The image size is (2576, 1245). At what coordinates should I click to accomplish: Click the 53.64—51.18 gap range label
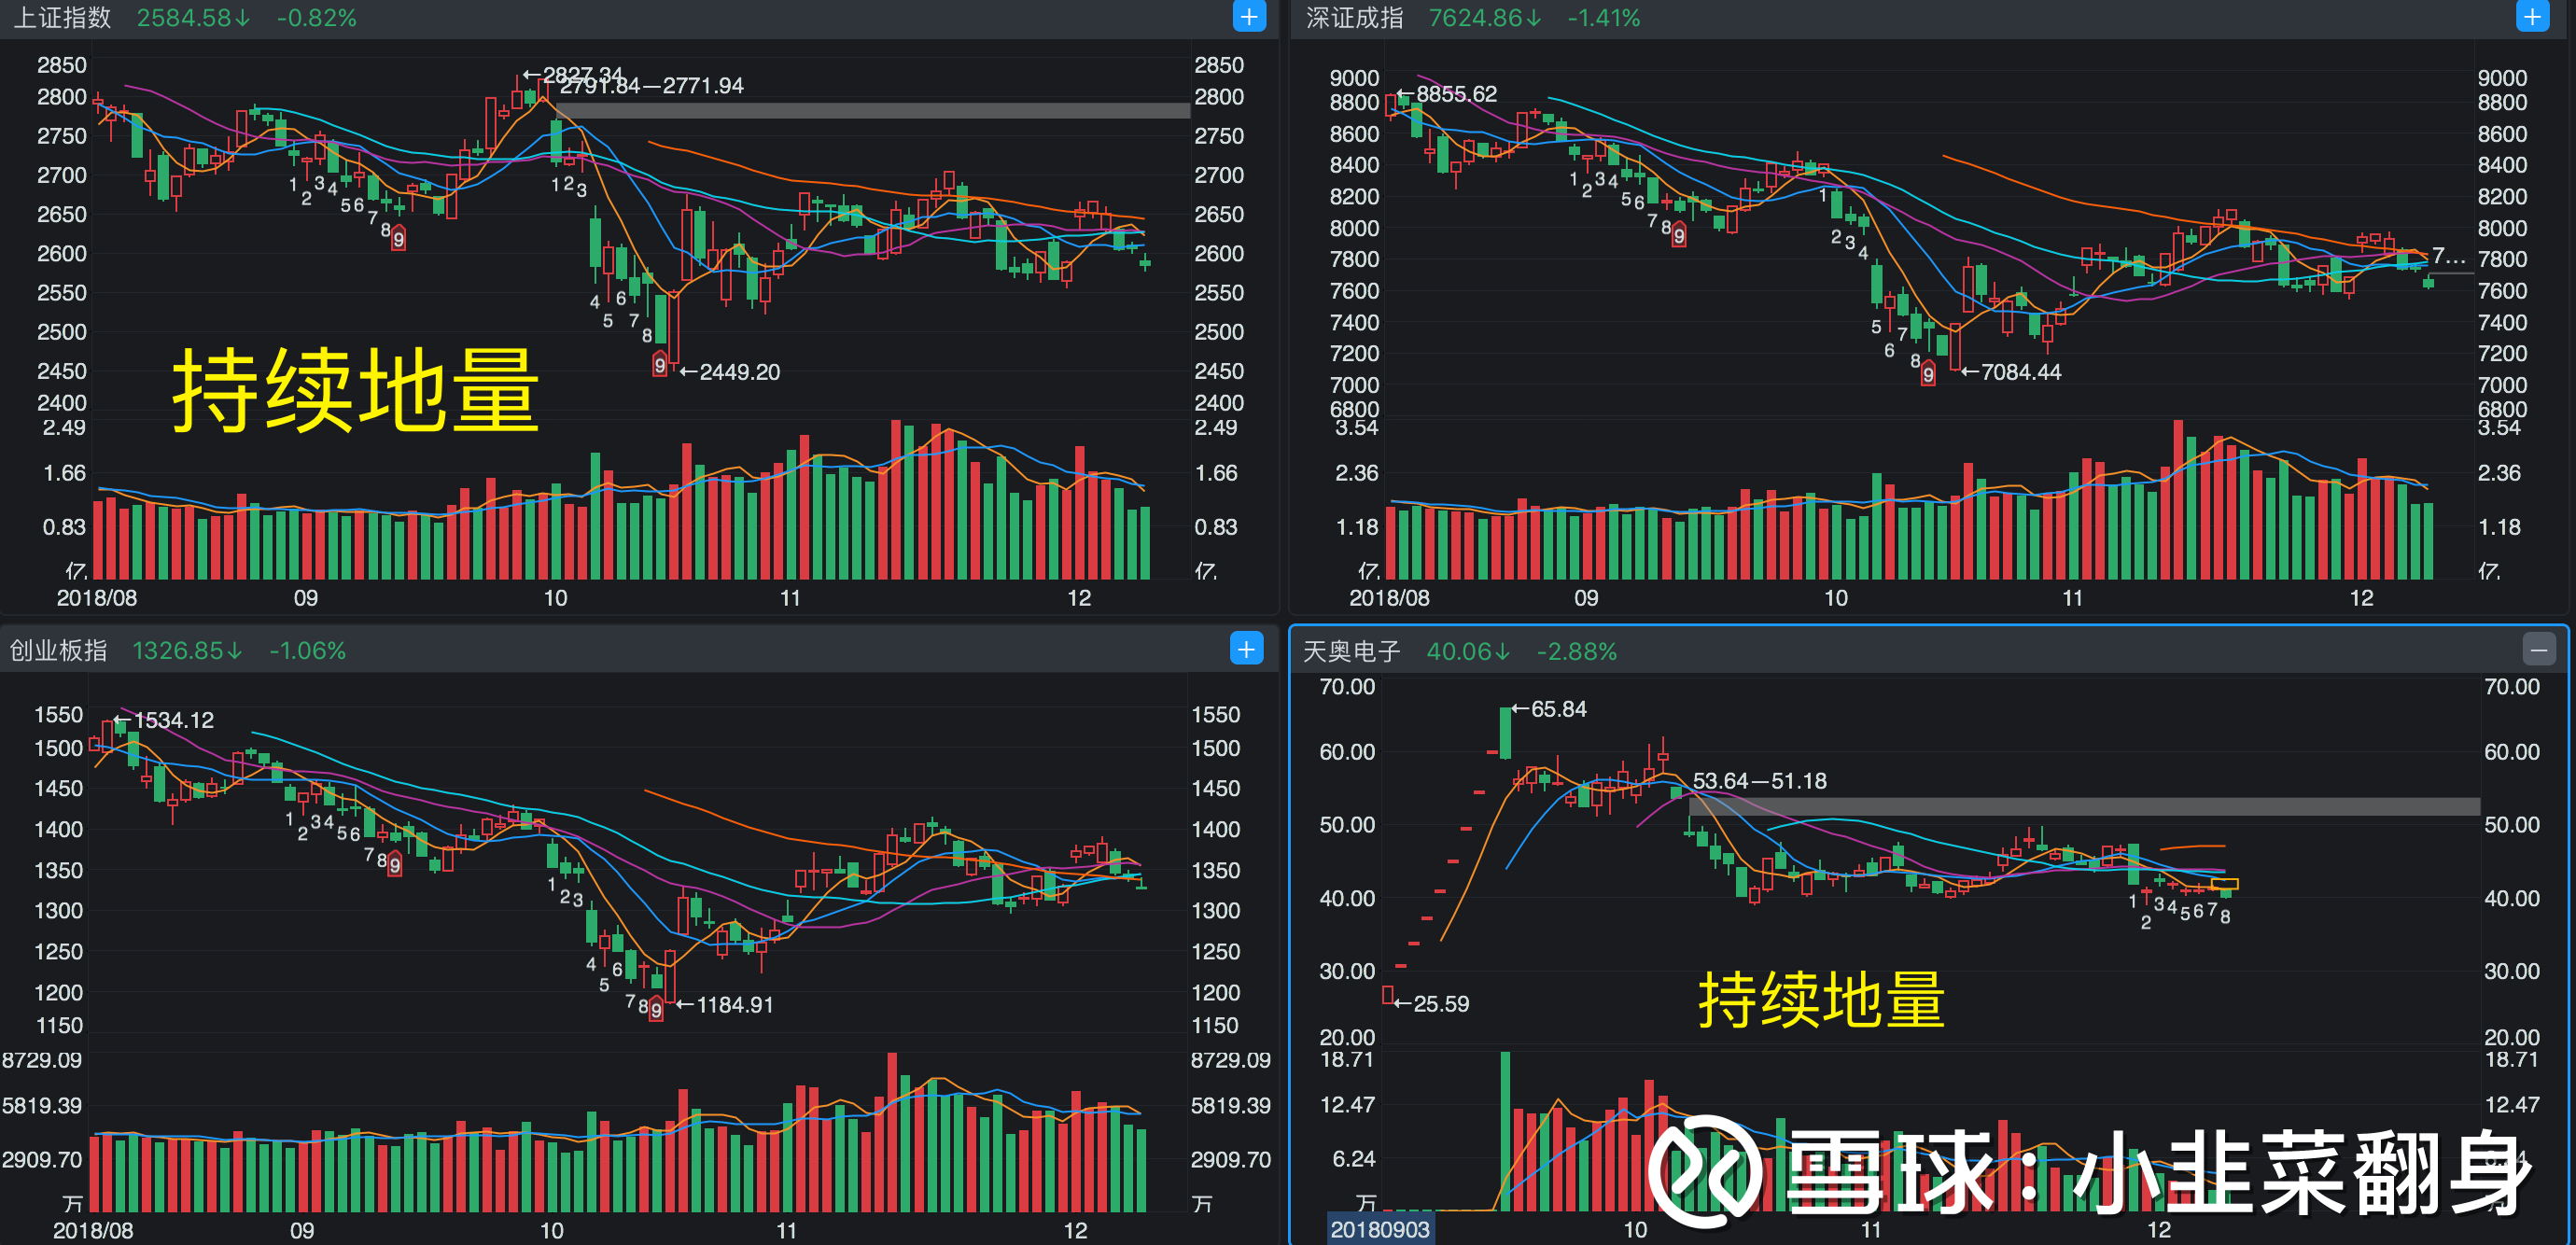(1759, 781)
